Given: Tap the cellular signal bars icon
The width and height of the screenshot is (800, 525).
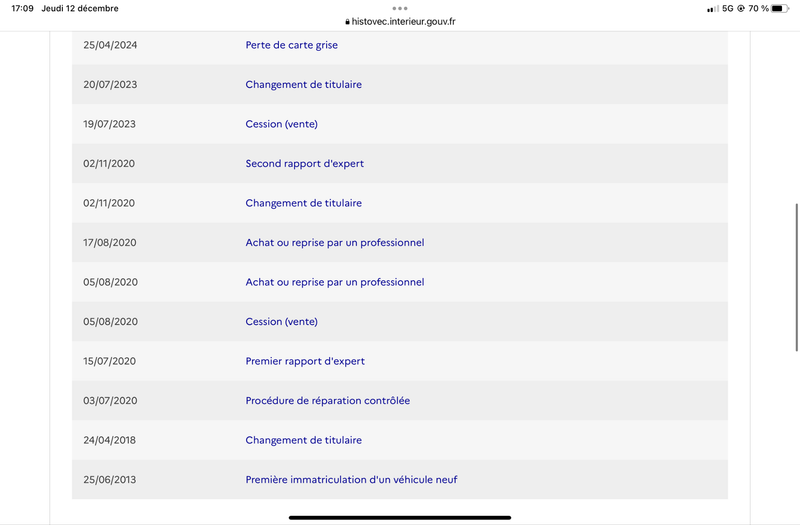Looking at the screenshot, I should point(712,9).
